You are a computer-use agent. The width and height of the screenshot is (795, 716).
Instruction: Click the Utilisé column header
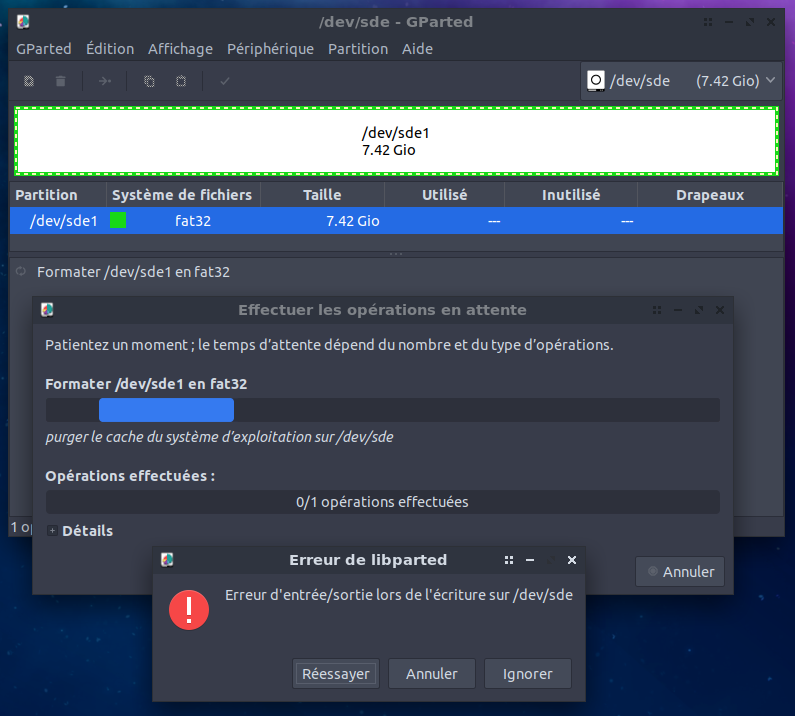coord(445,195)
